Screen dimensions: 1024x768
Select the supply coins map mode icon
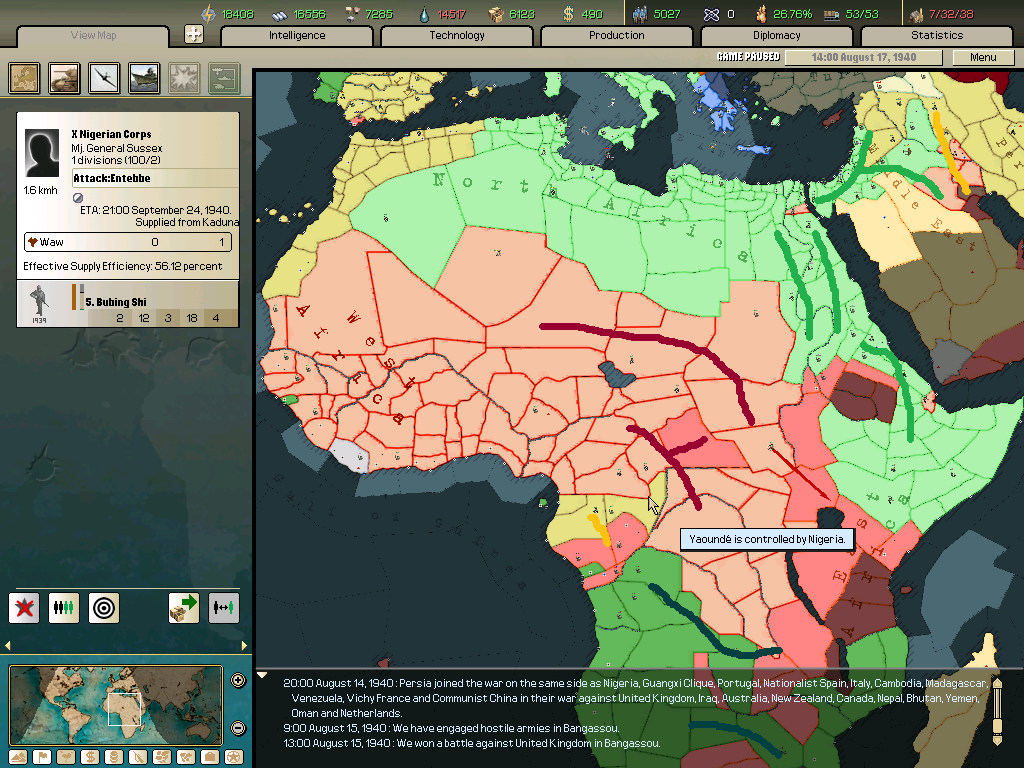point(114,758)
